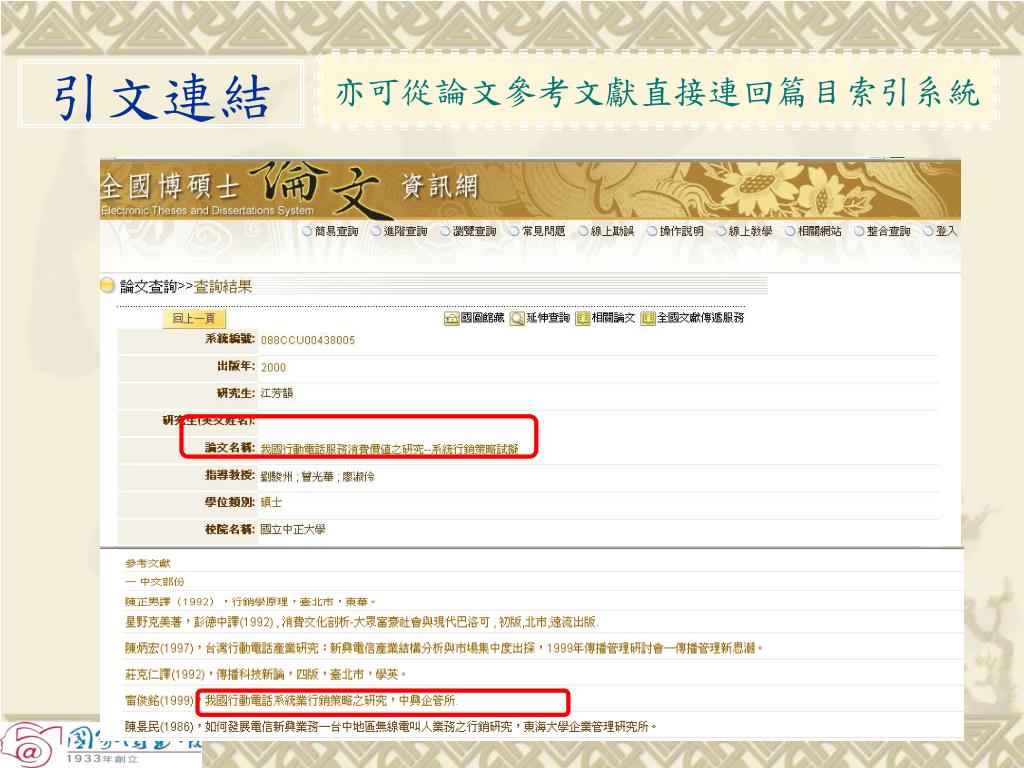This screenshot has width=1024, height=768.
Task: Open the 整合查詢 menu item
Action: pos(889,231)
